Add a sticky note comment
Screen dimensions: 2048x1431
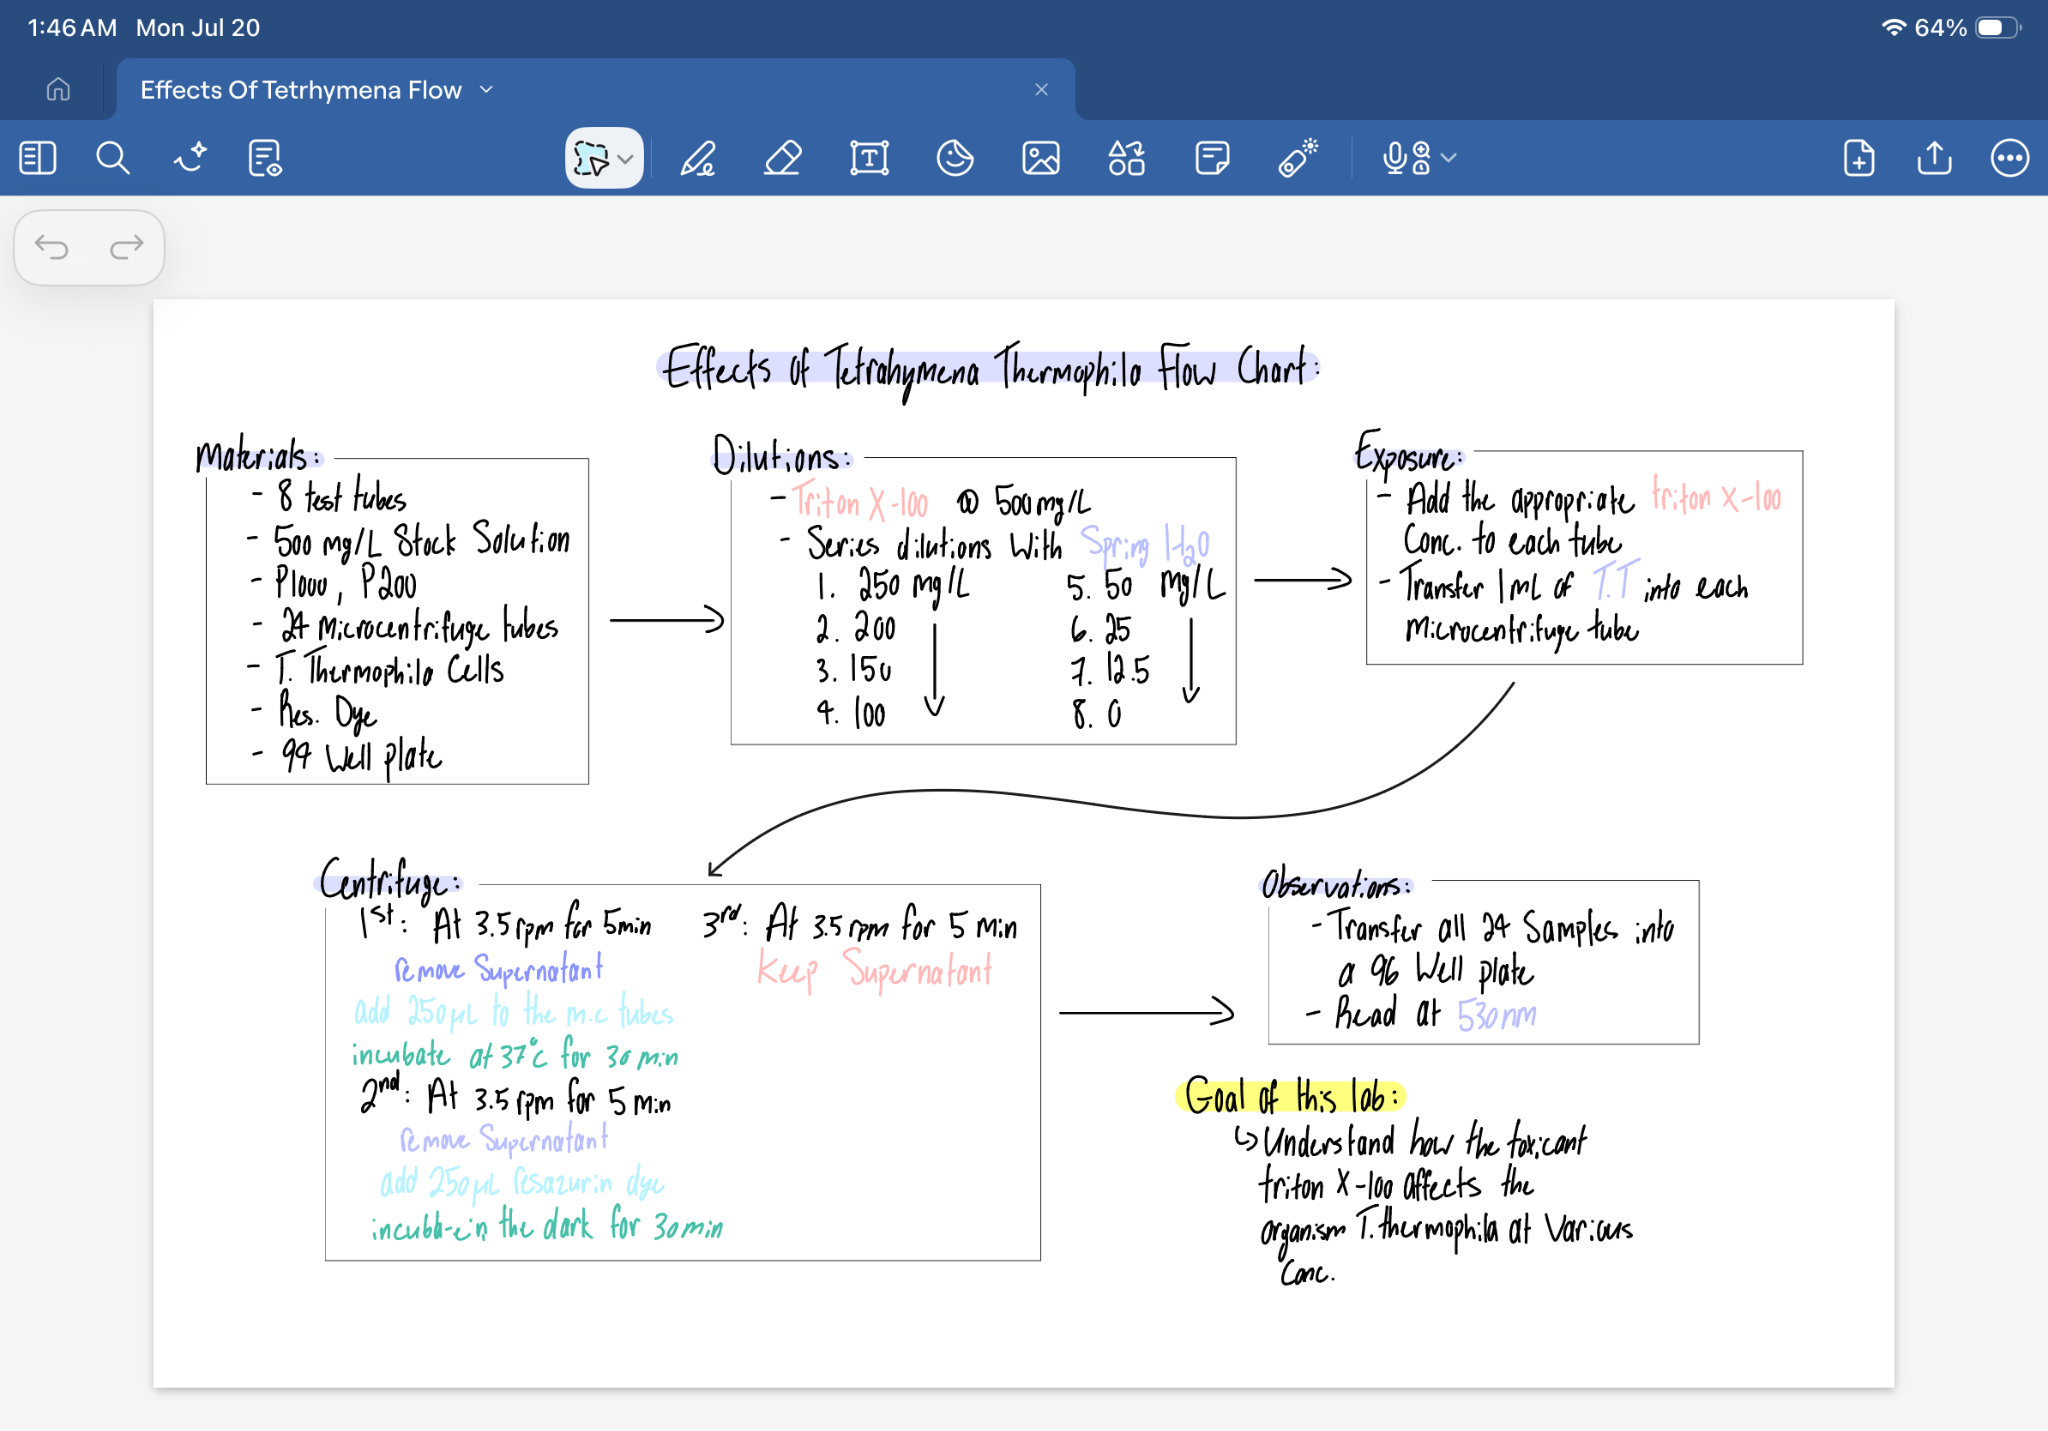pyautogui.click(x=1212, y=158)
